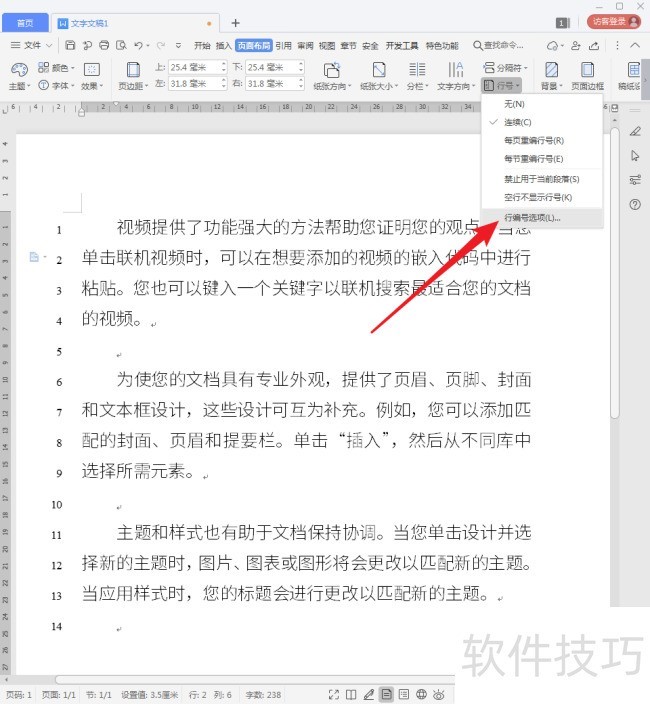
Task: Click the 字数: 238 word count
Action: [x=264, y=695]
